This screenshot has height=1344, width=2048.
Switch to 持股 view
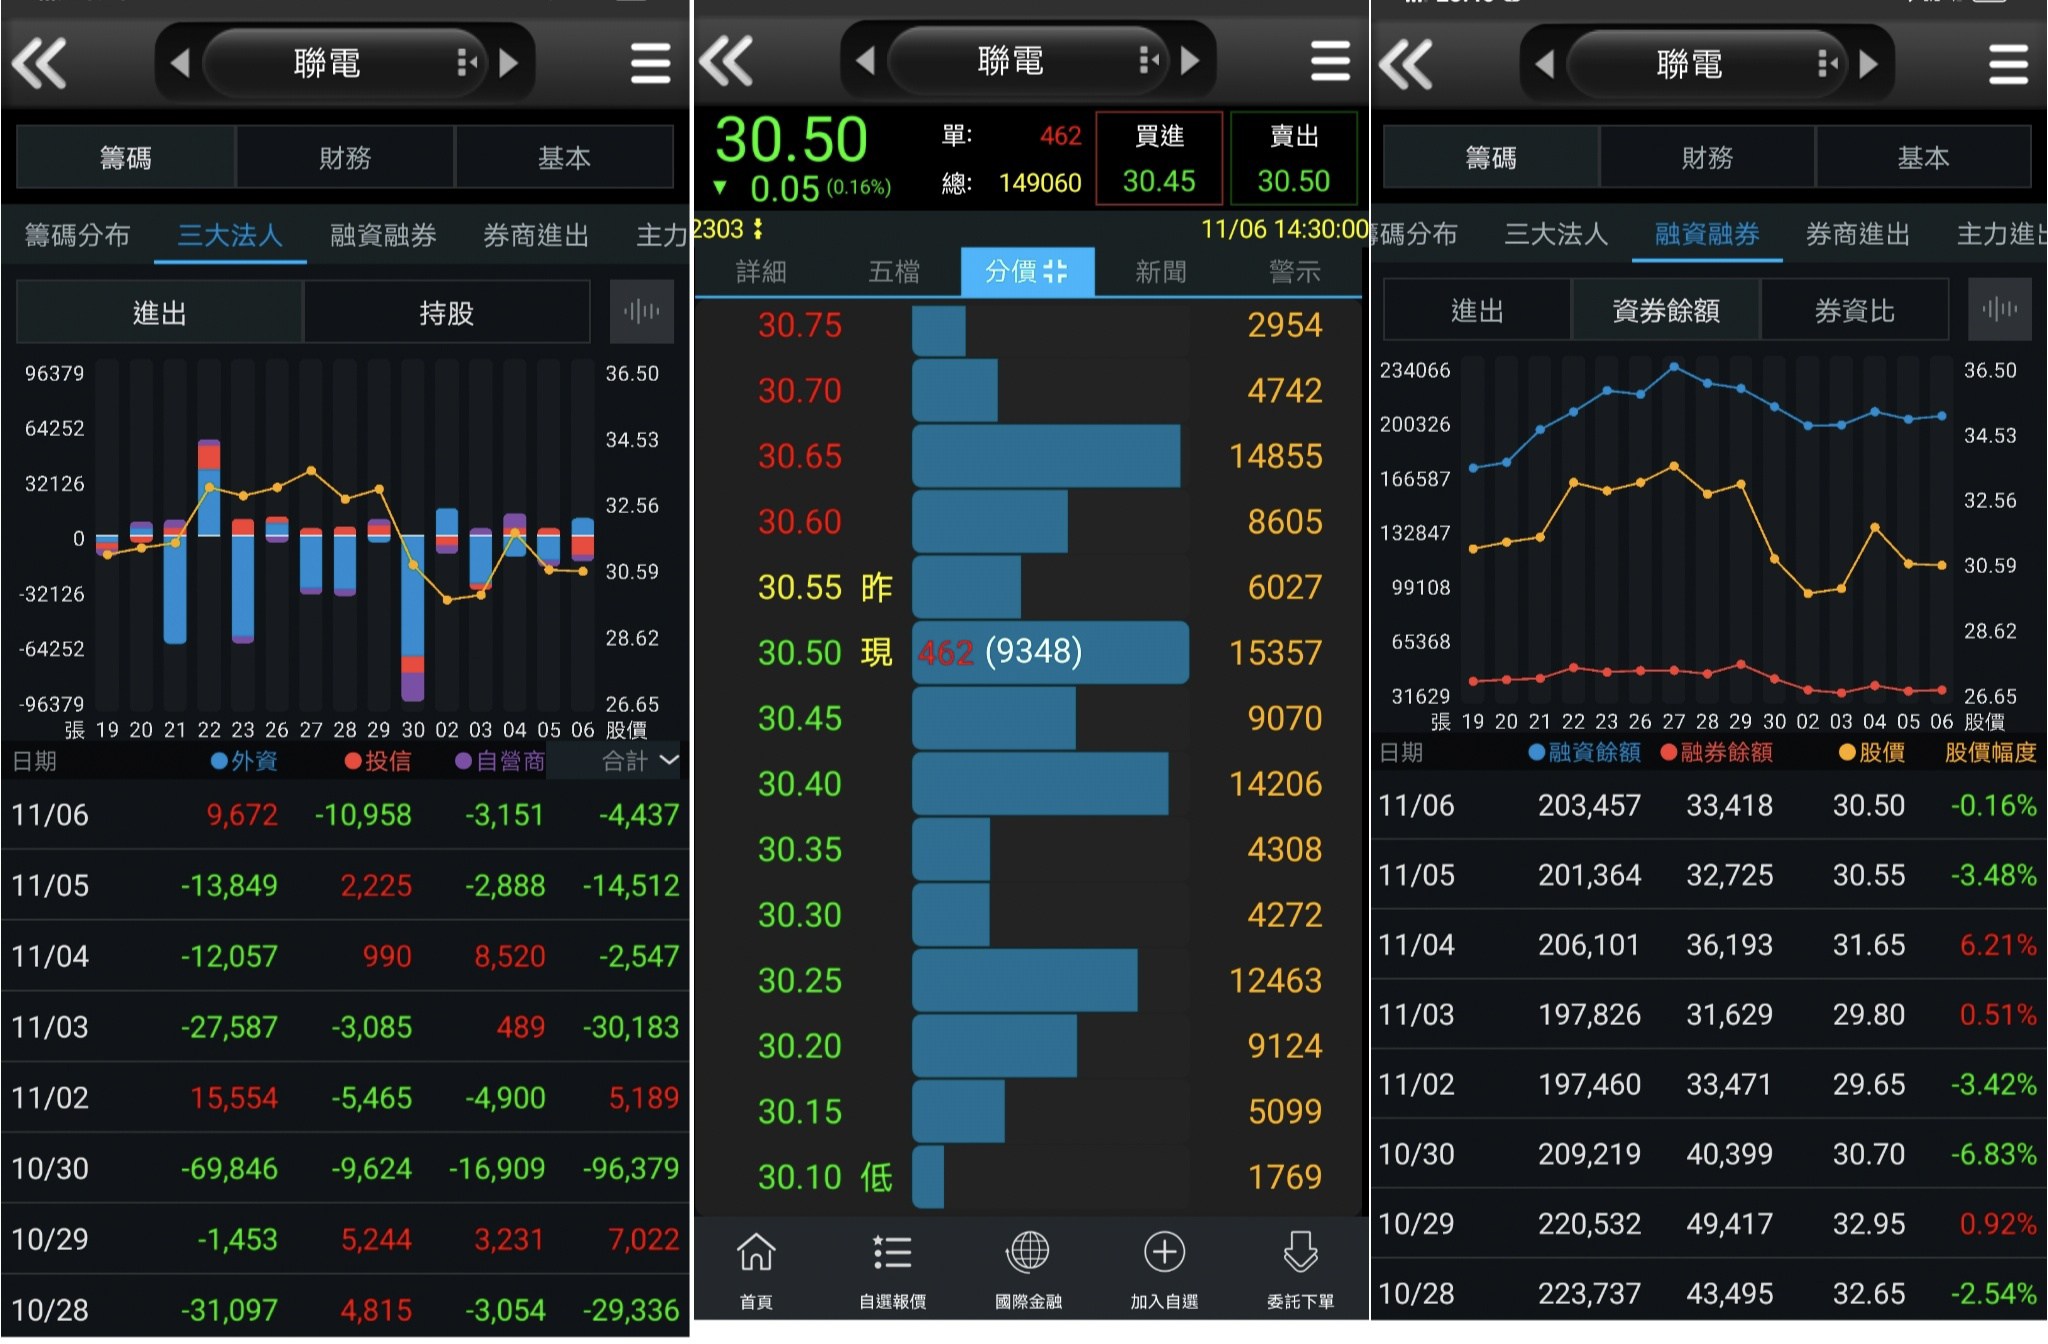pos(446,313)
